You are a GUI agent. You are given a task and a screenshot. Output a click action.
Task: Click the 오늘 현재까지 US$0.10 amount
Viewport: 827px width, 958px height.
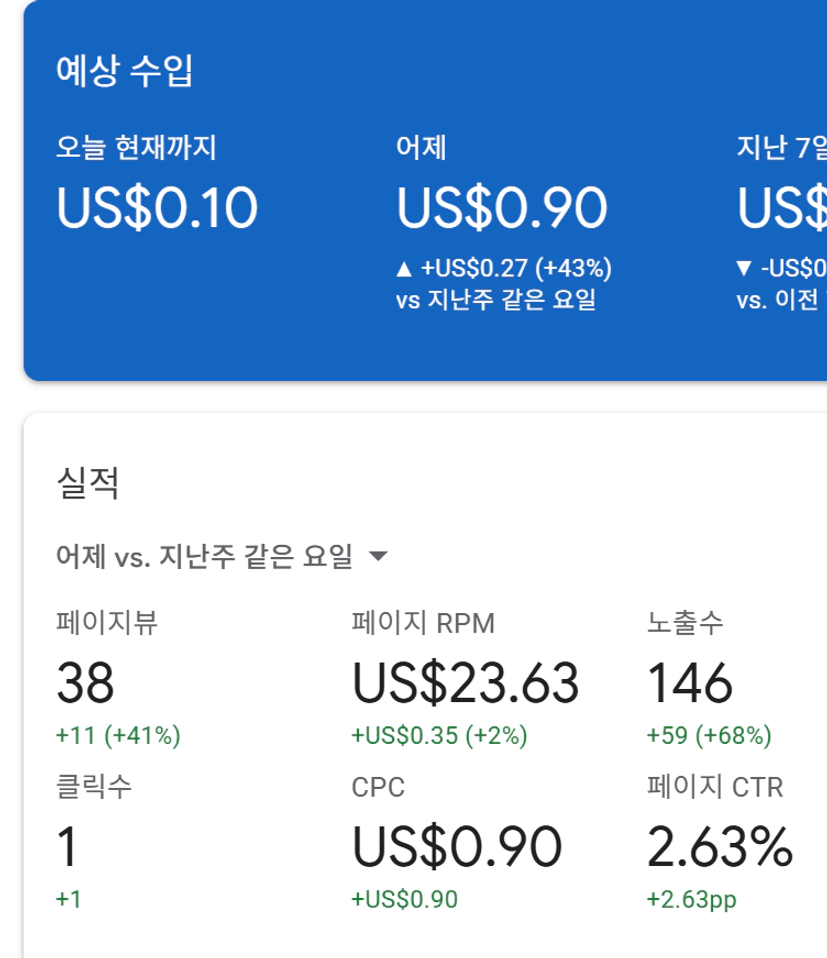(x=157, y=208)
